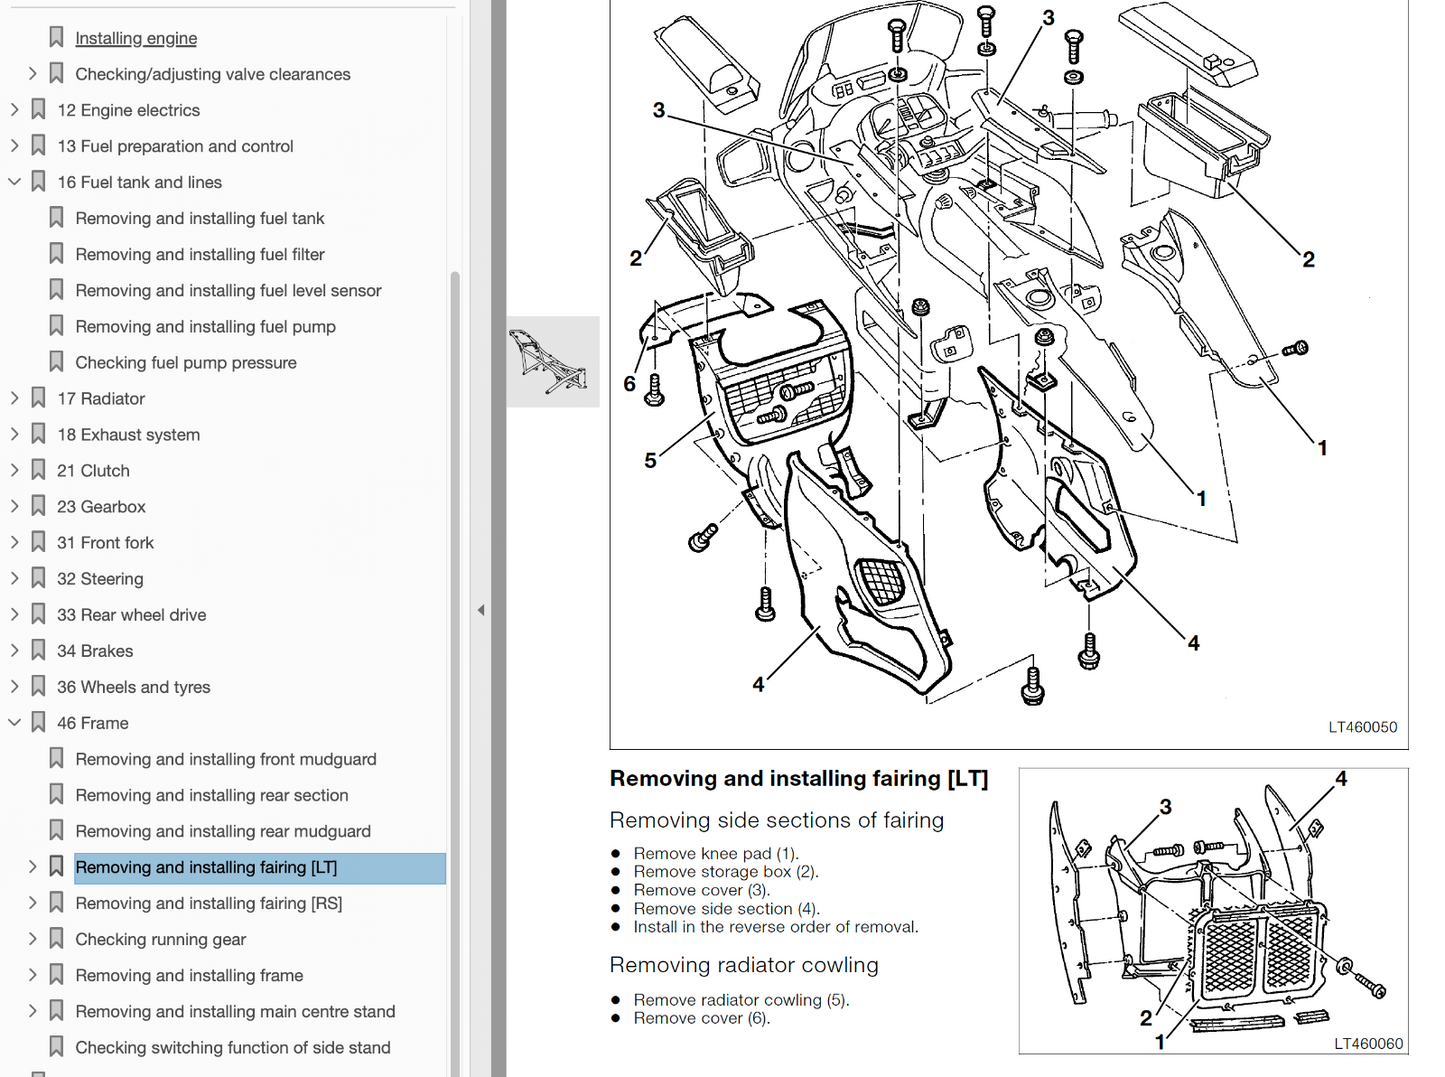Viewport: 1445px width, 1077px height.
Task: Expand the 12 Engine electrics chapter
Action: pos(14,110)
